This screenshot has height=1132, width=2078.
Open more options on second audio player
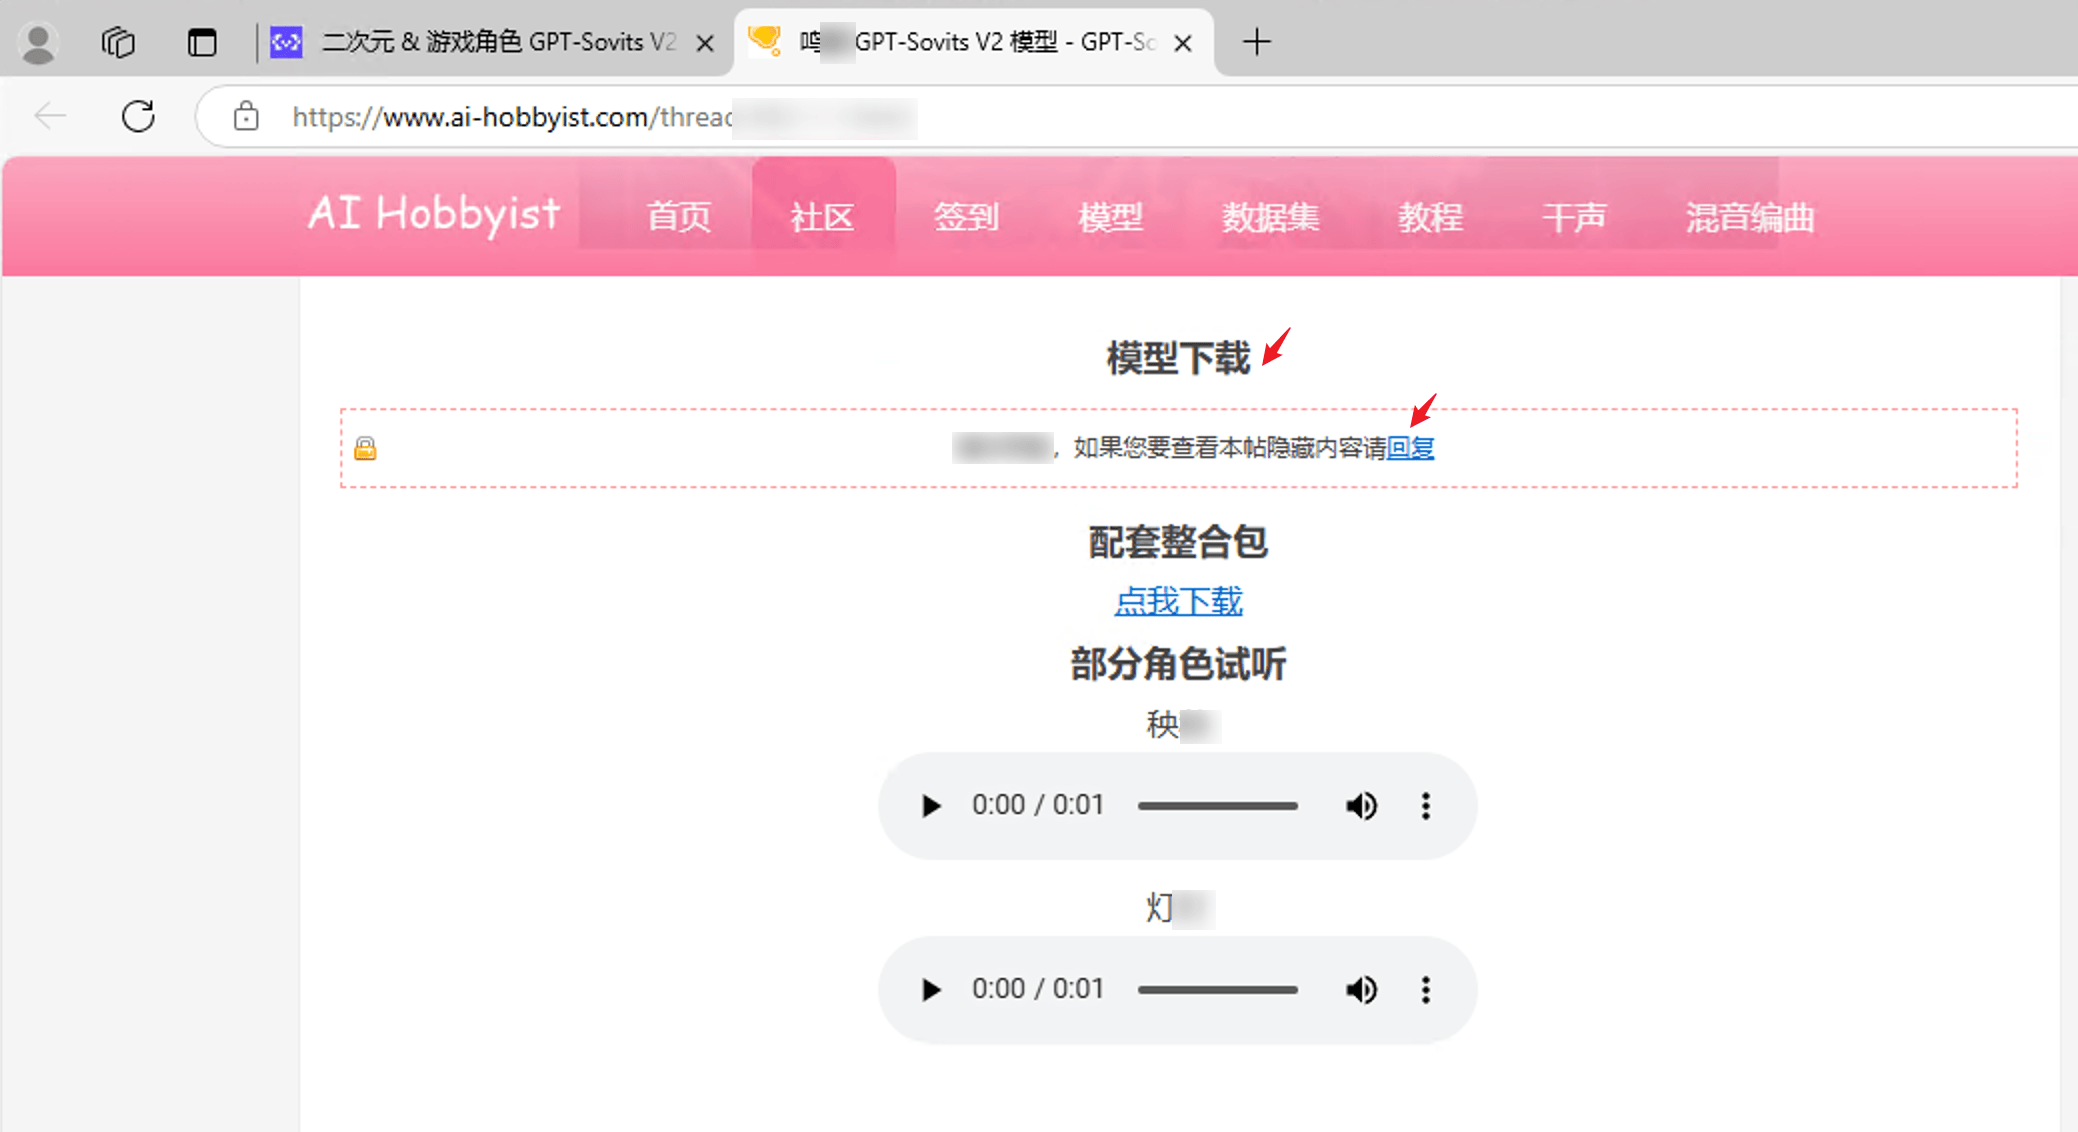(x=1426, y=990)
